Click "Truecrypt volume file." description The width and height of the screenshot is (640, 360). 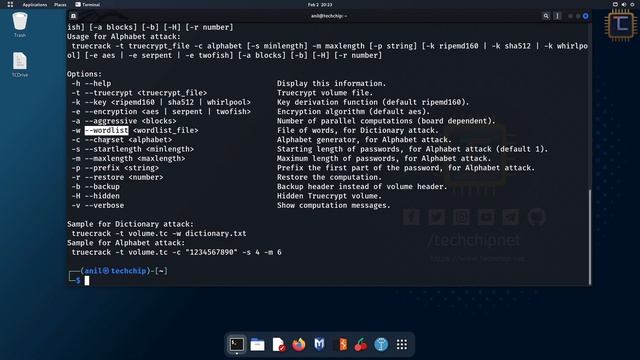tap(325, 93)
